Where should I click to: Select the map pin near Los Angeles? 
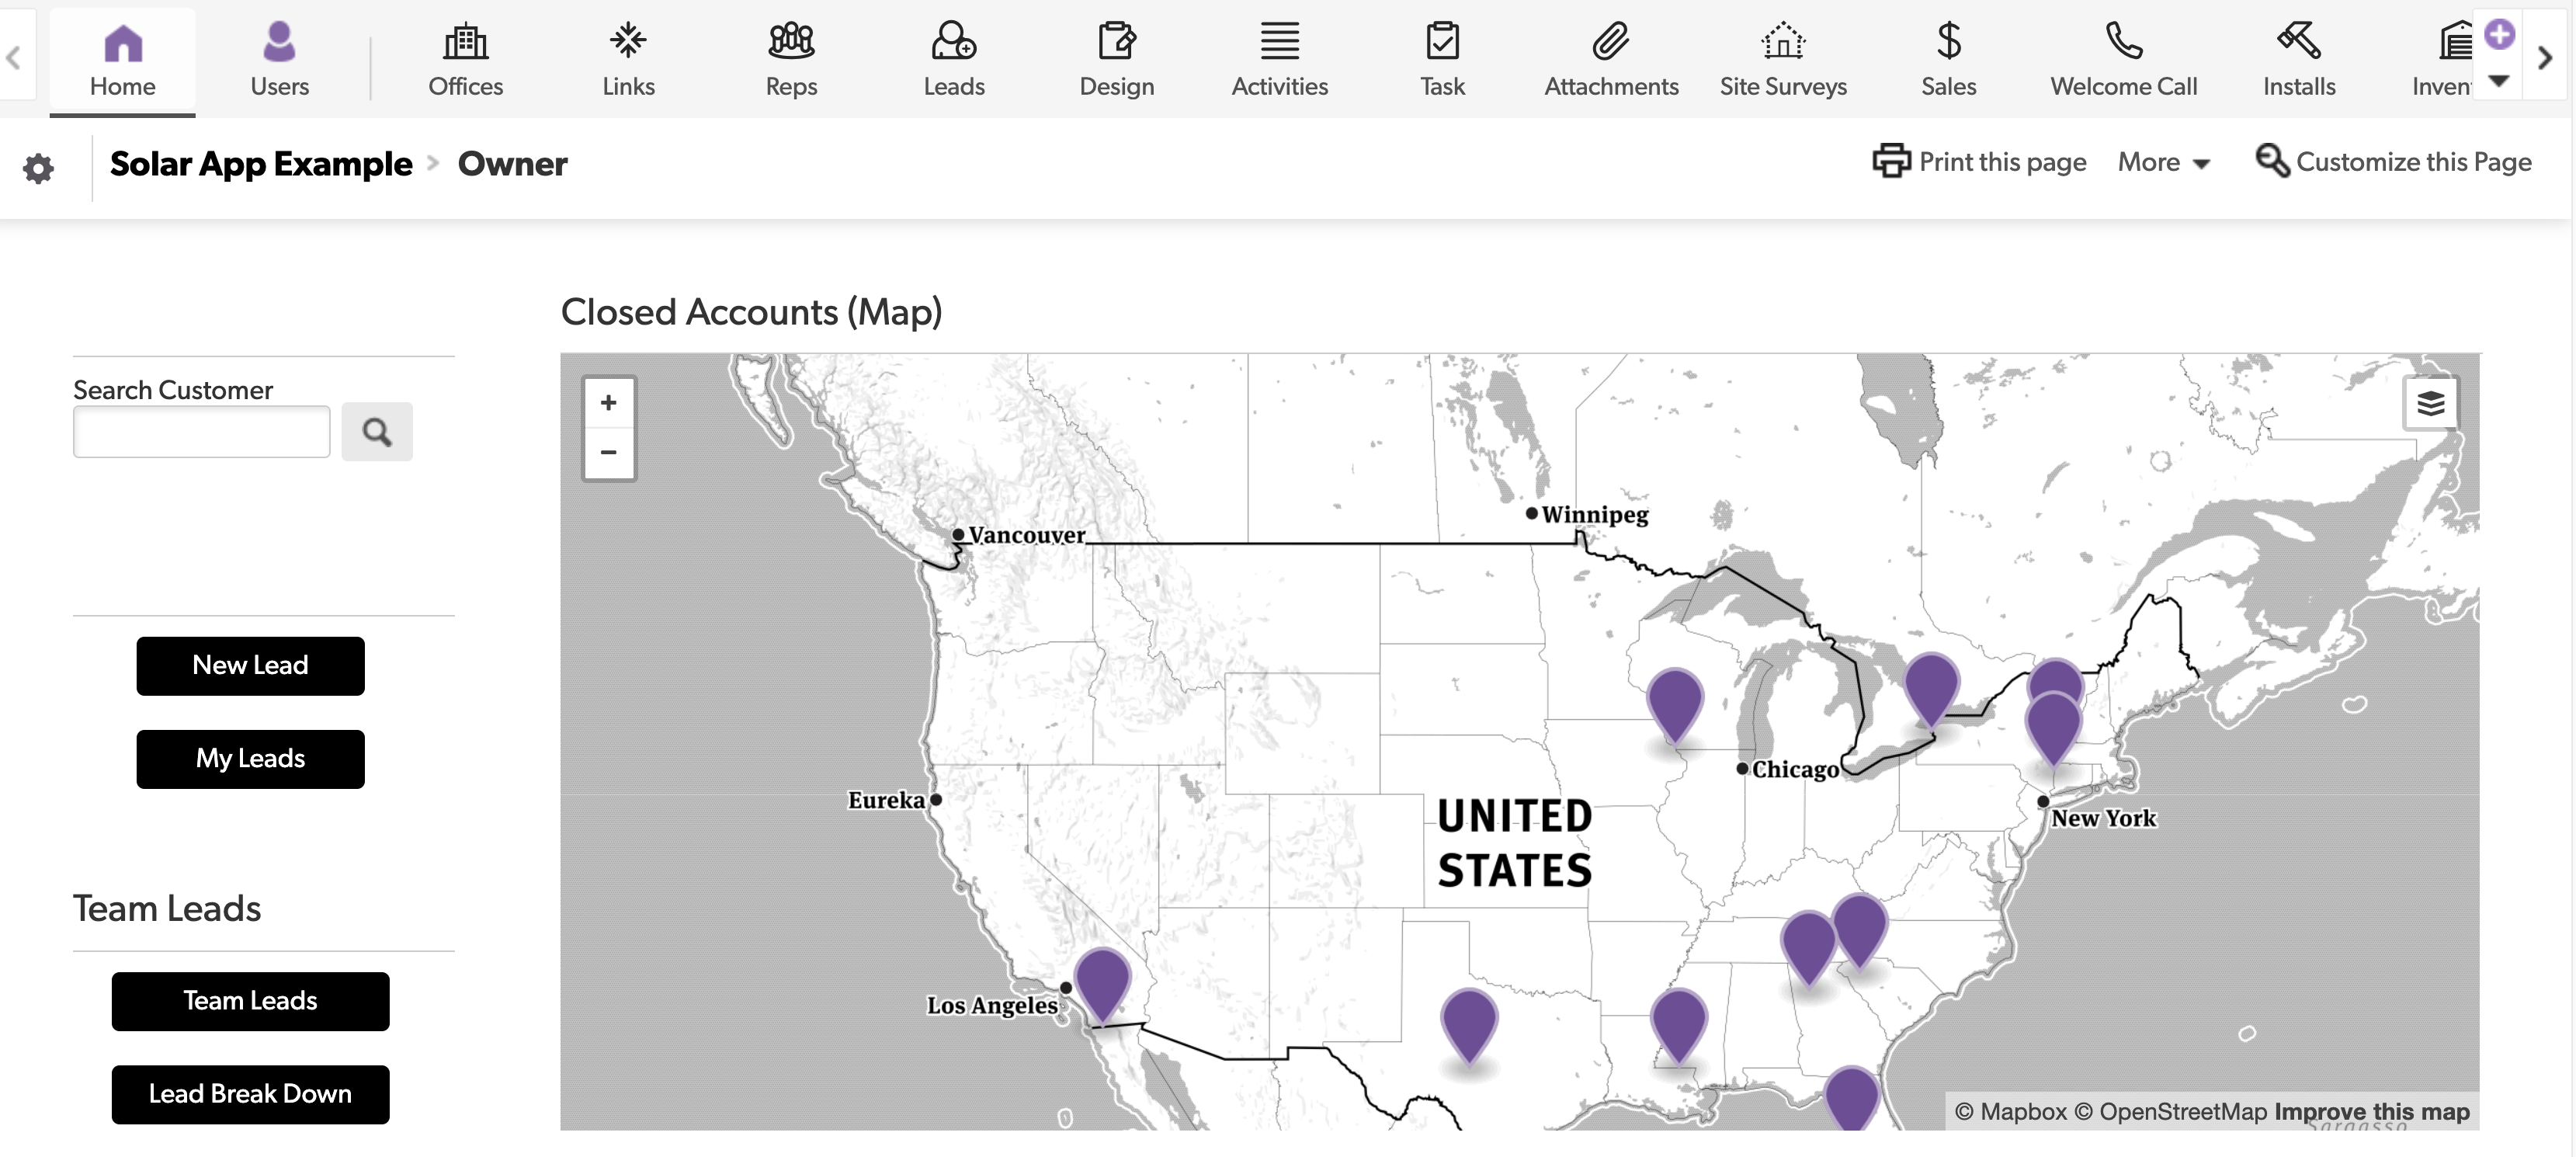pos(1102,985)
